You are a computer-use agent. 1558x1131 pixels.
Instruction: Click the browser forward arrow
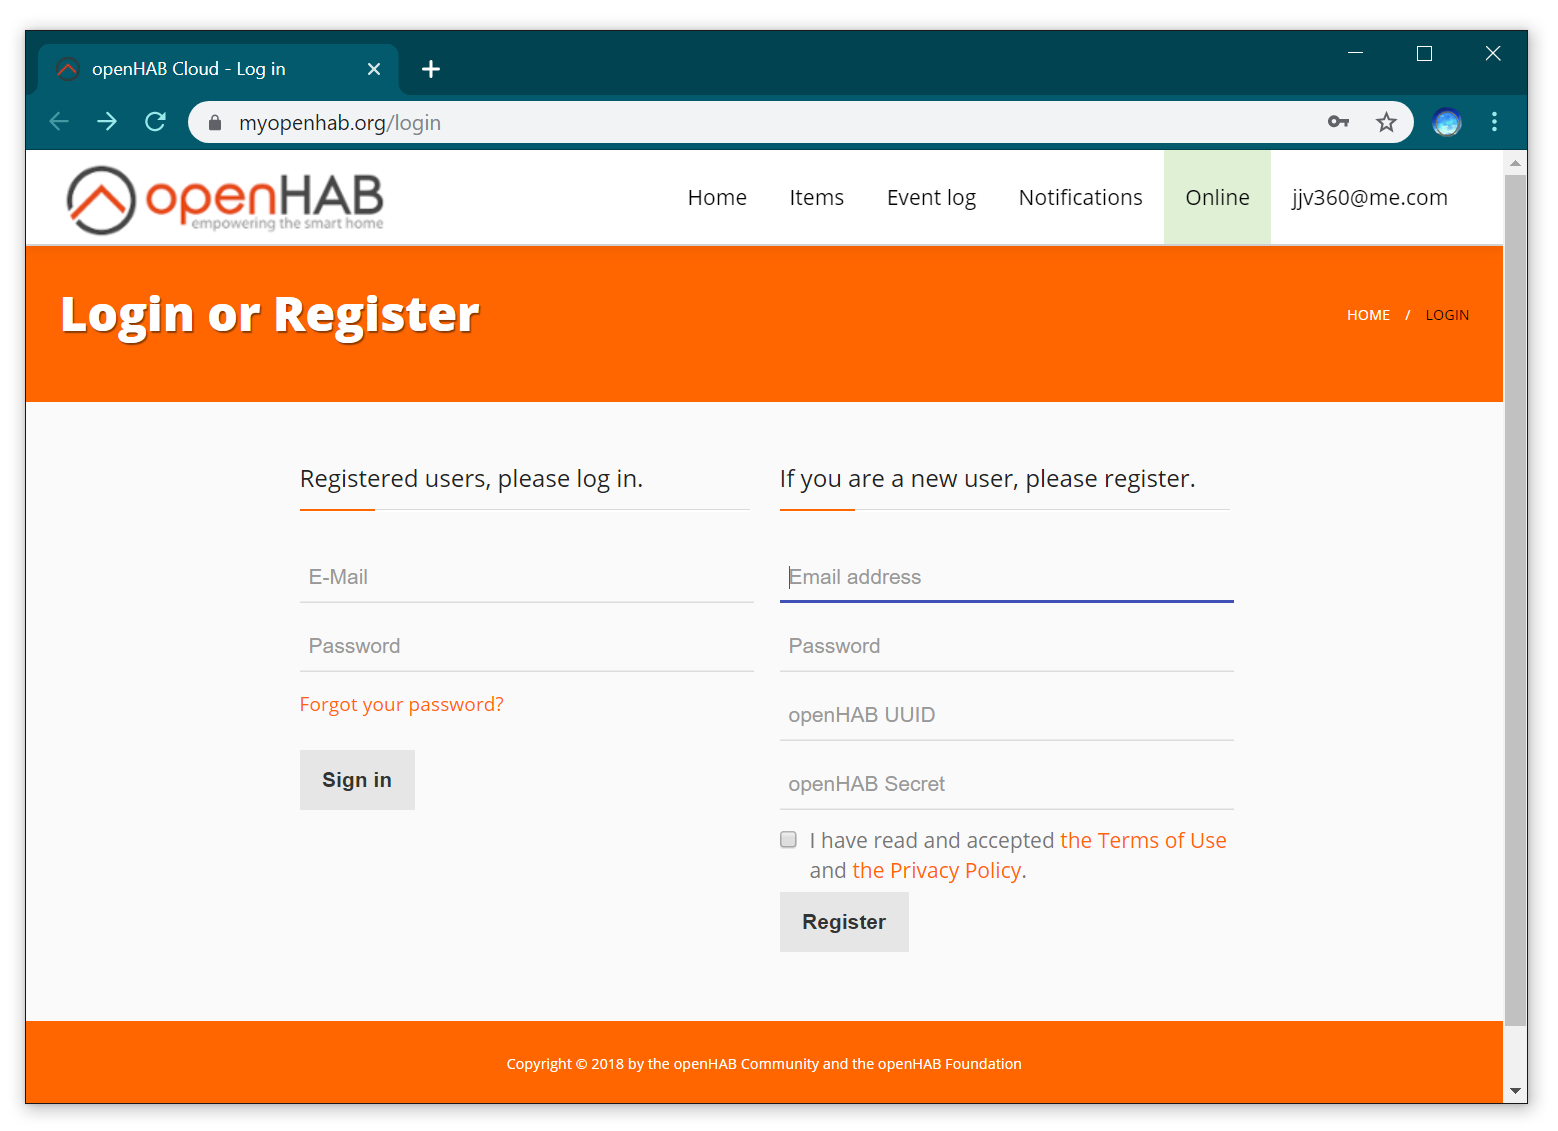click(x=107, y=122)
